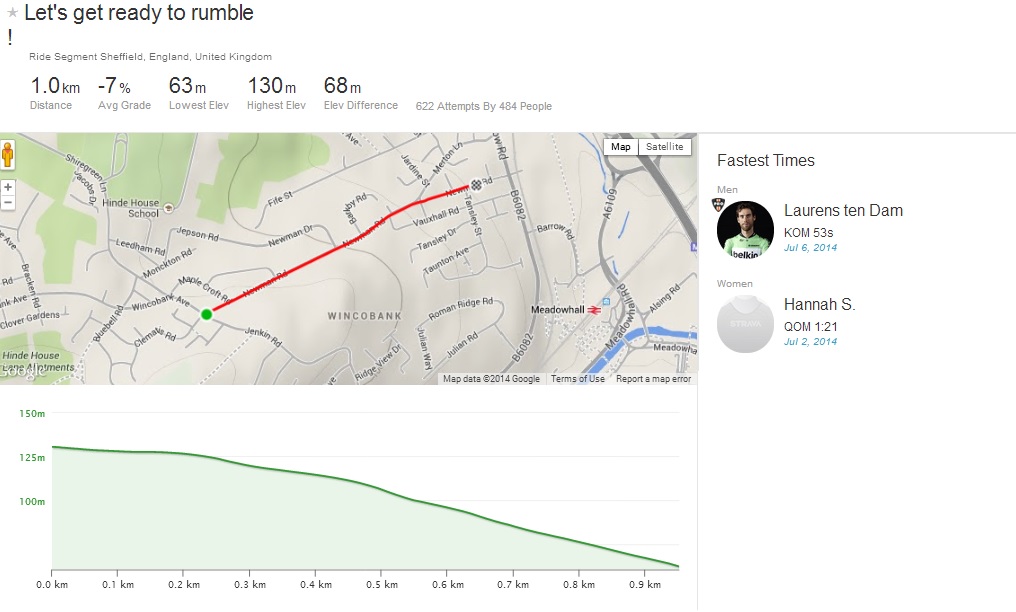This screenshot has width=1016, height=612.
Task: Grab the Street View pegman icon
Action: point(8,156)
